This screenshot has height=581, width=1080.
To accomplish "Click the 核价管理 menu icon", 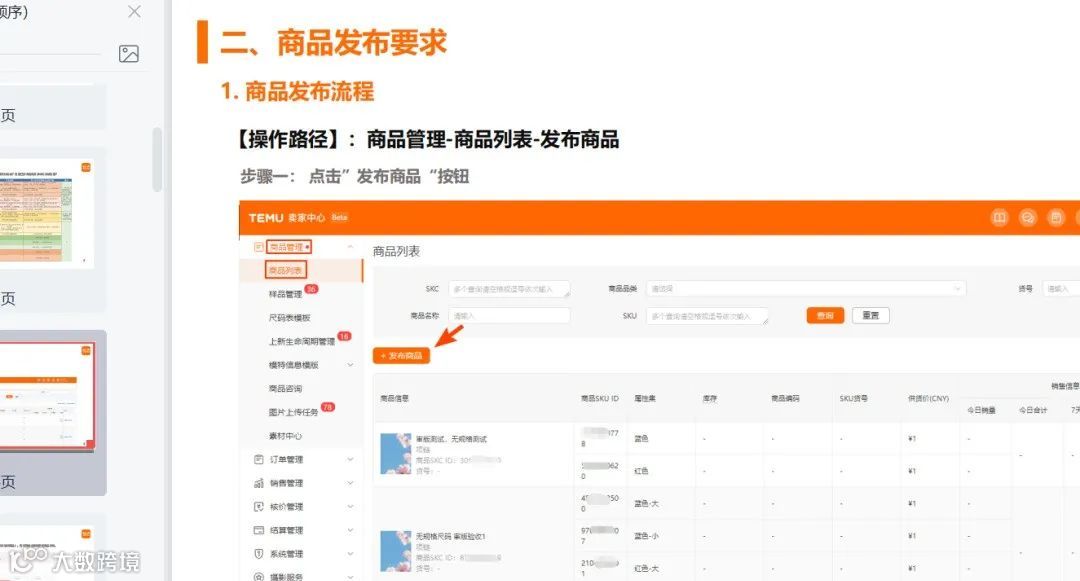I will 259,507.
